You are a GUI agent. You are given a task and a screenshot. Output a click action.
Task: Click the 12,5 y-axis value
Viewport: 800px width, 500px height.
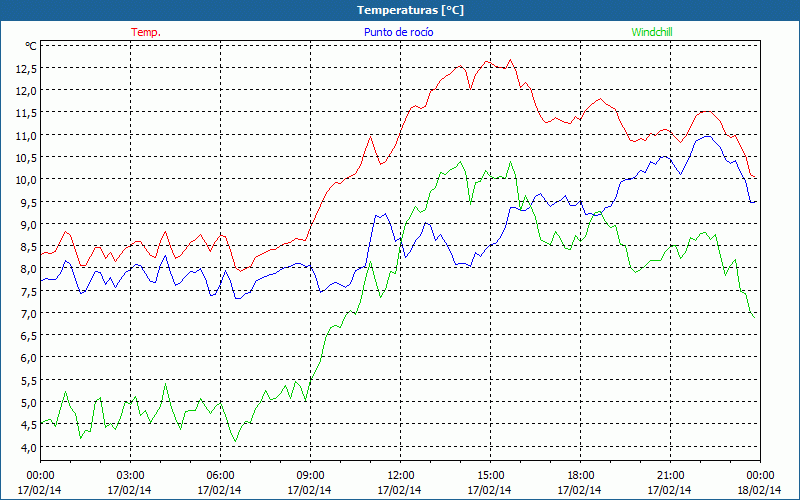pyautogui.click(x=26, y=68)
